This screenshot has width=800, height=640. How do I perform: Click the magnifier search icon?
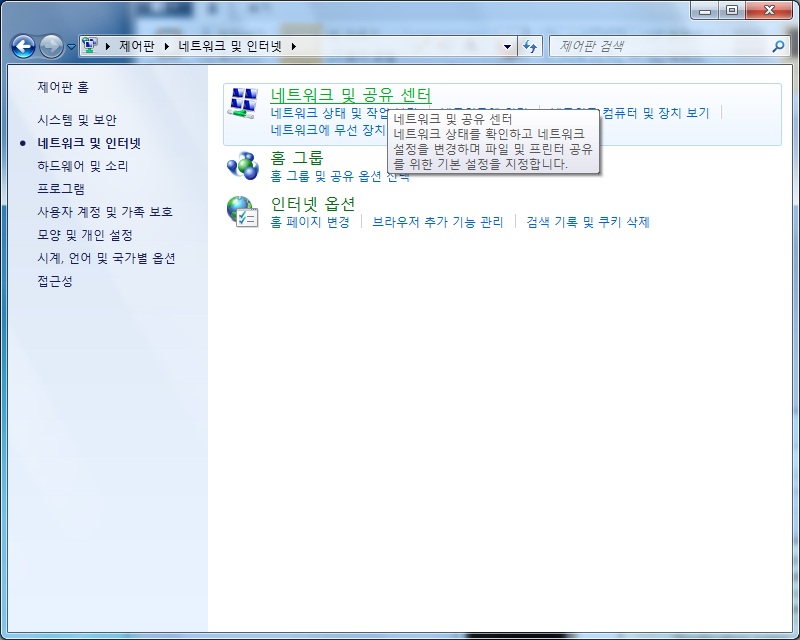click(x=778, y=46)
